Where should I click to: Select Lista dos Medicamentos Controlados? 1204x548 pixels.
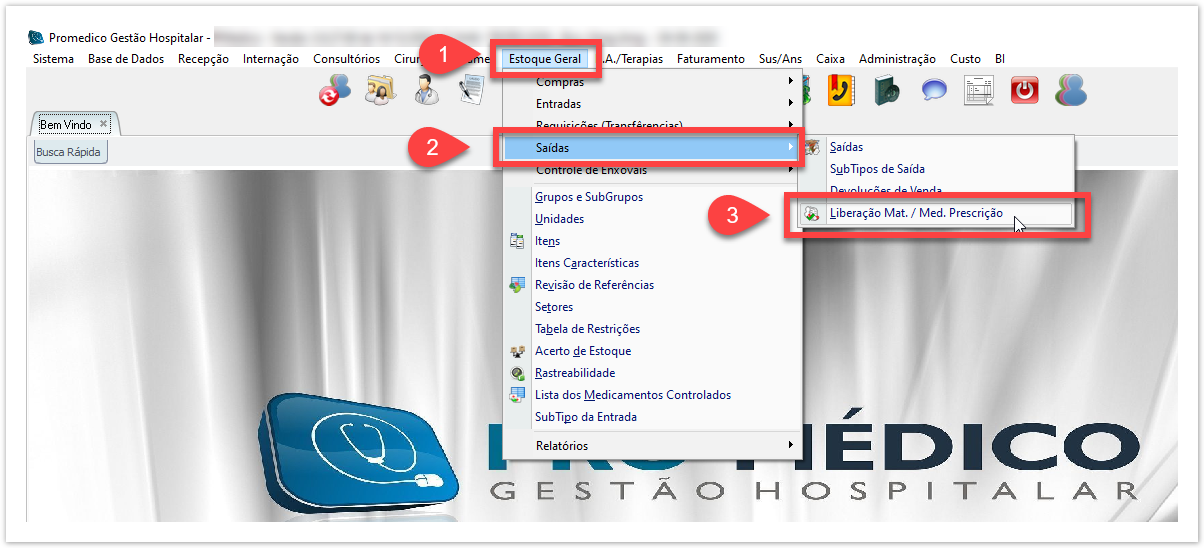tap(632, 395)
